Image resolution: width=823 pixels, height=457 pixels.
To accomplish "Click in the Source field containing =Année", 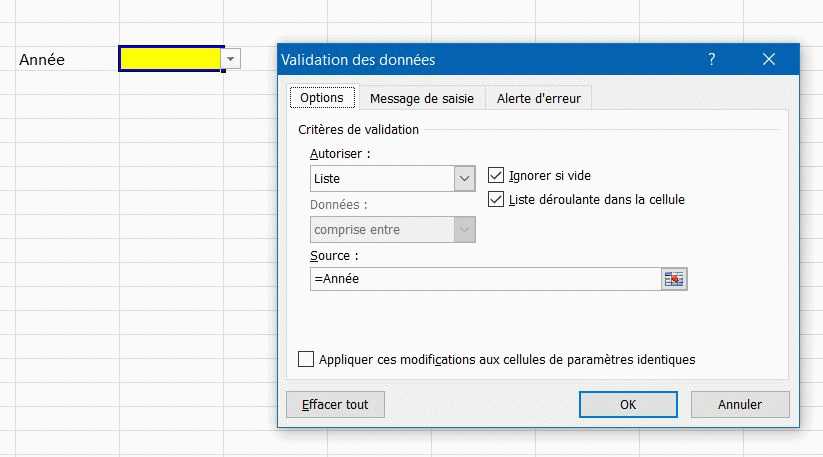I will pyautogui.click(x=485, y=279).
